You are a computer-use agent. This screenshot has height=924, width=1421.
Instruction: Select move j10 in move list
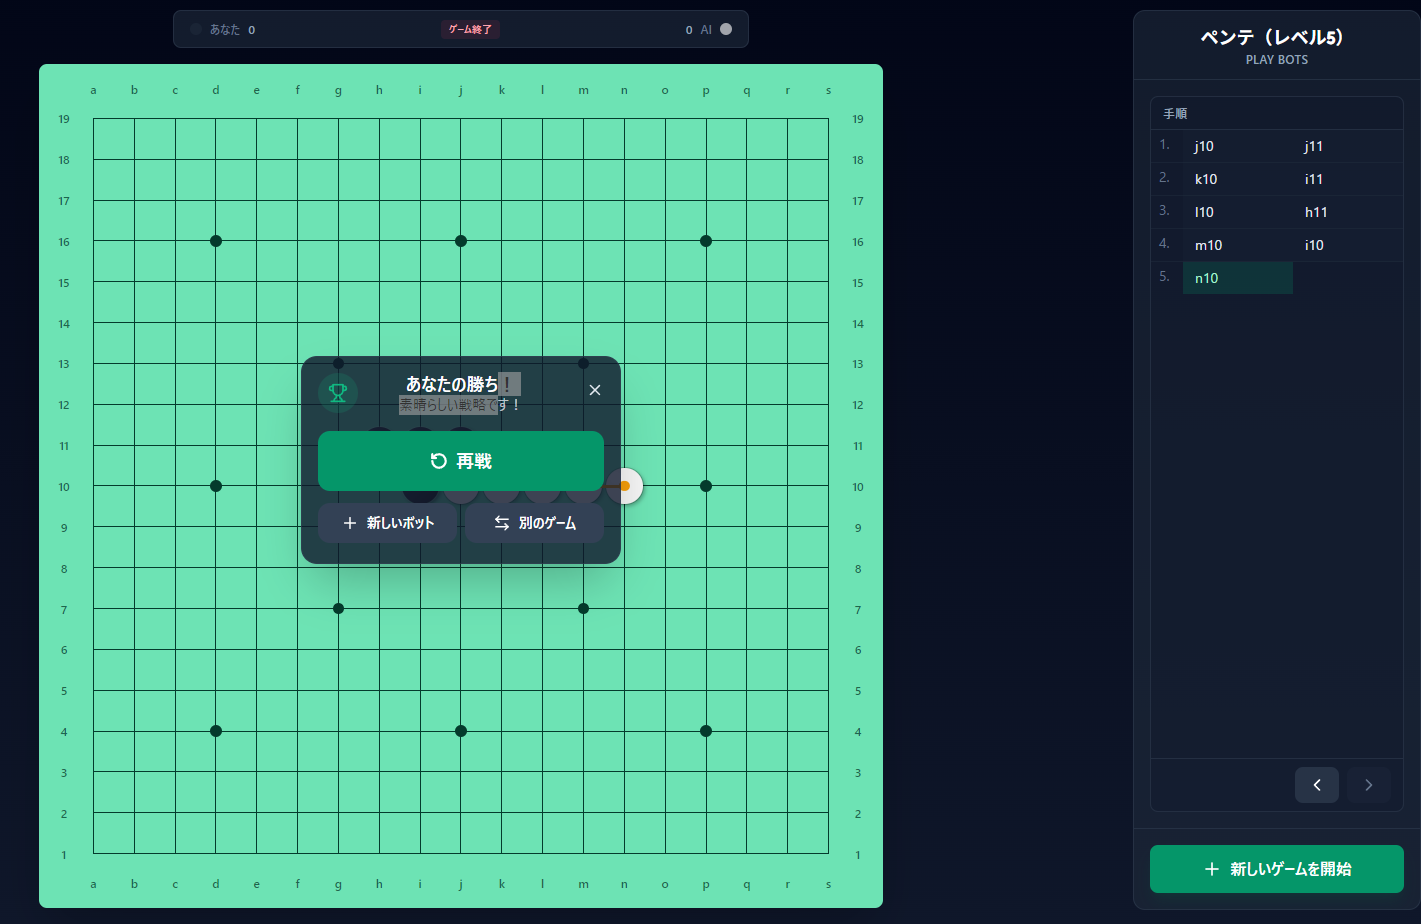(x=1204, y=146)
